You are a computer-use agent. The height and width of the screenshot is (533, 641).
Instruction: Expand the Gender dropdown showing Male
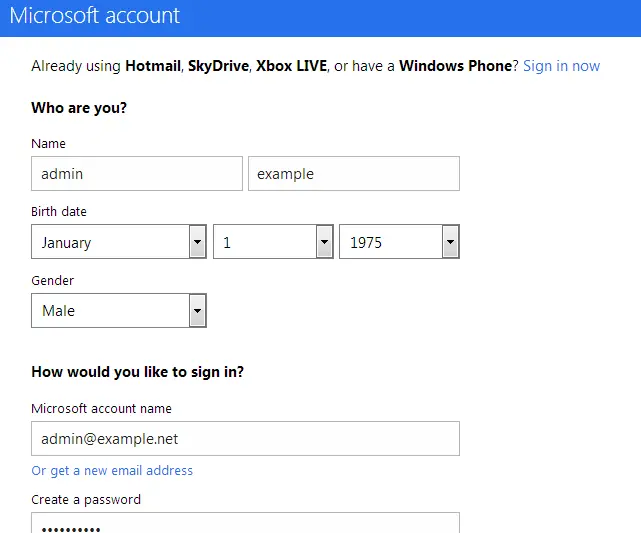(119, 311)
